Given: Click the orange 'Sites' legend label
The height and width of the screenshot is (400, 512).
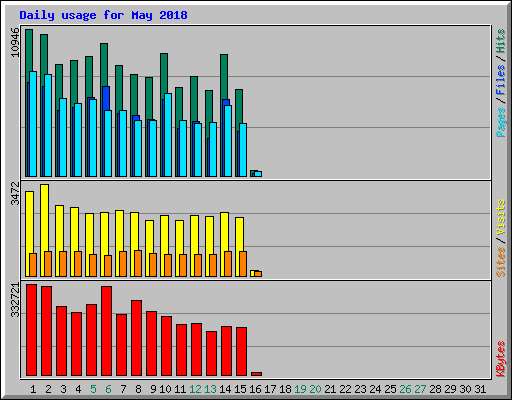Looking at the screenshot, I should (501, 262).
